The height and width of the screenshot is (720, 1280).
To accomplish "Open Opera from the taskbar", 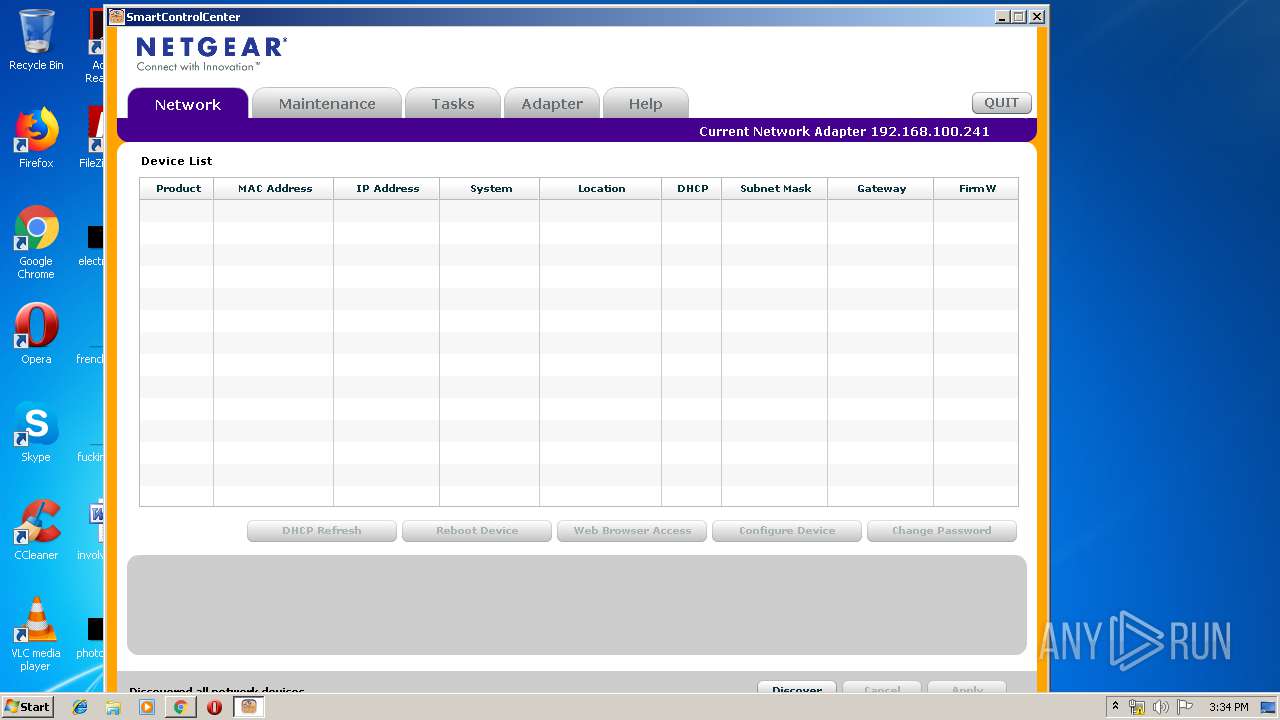I will coord(214,707).
